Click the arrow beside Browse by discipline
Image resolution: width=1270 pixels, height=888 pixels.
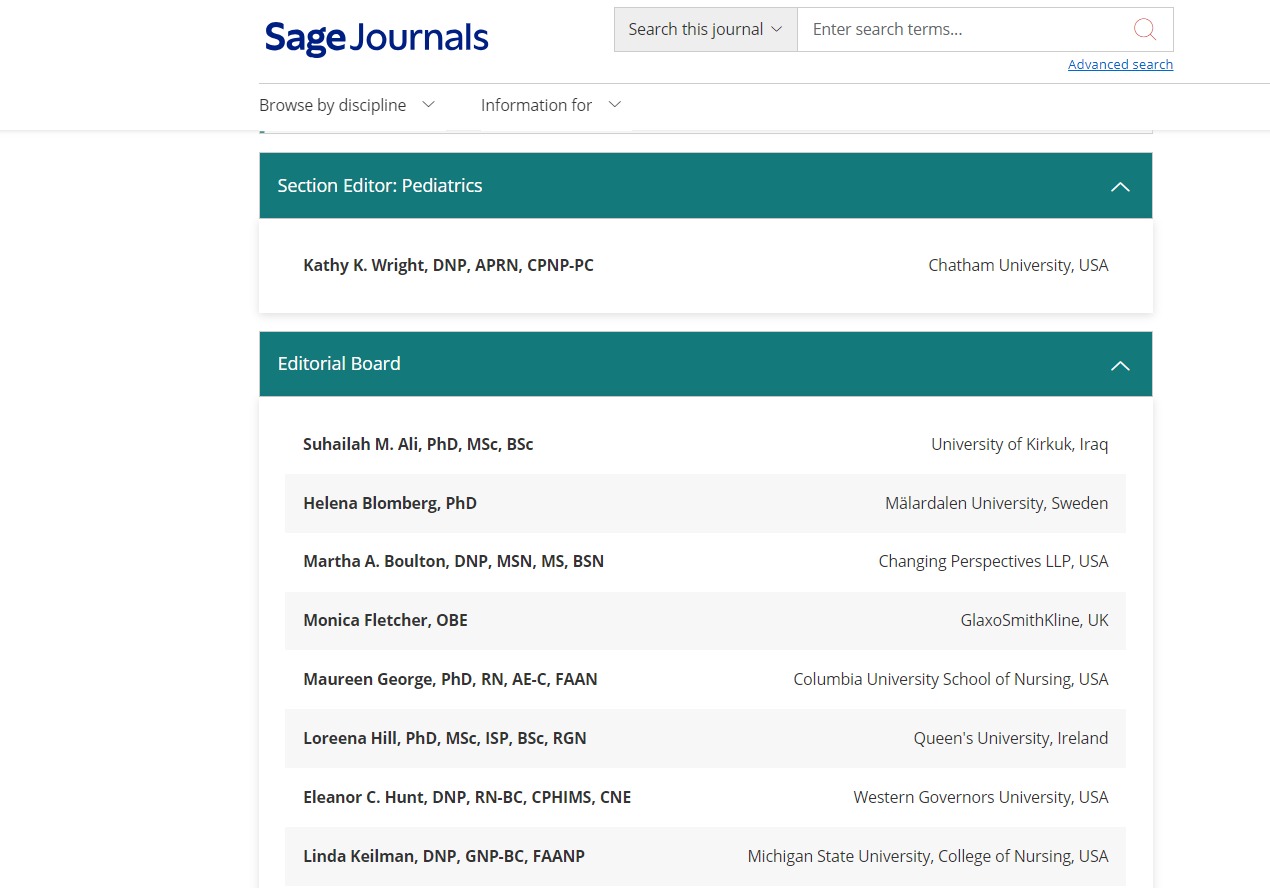coord(429,105)
